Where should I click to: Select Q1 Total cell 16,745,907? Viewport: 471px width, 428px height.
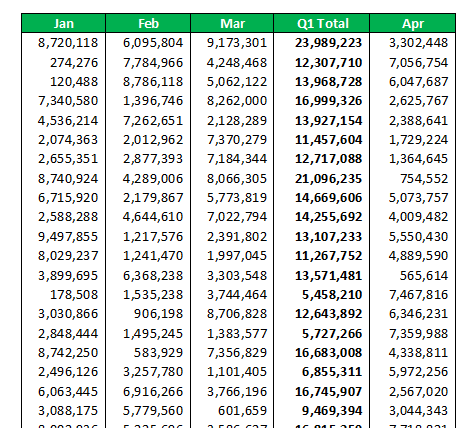[x=322, y=391]
